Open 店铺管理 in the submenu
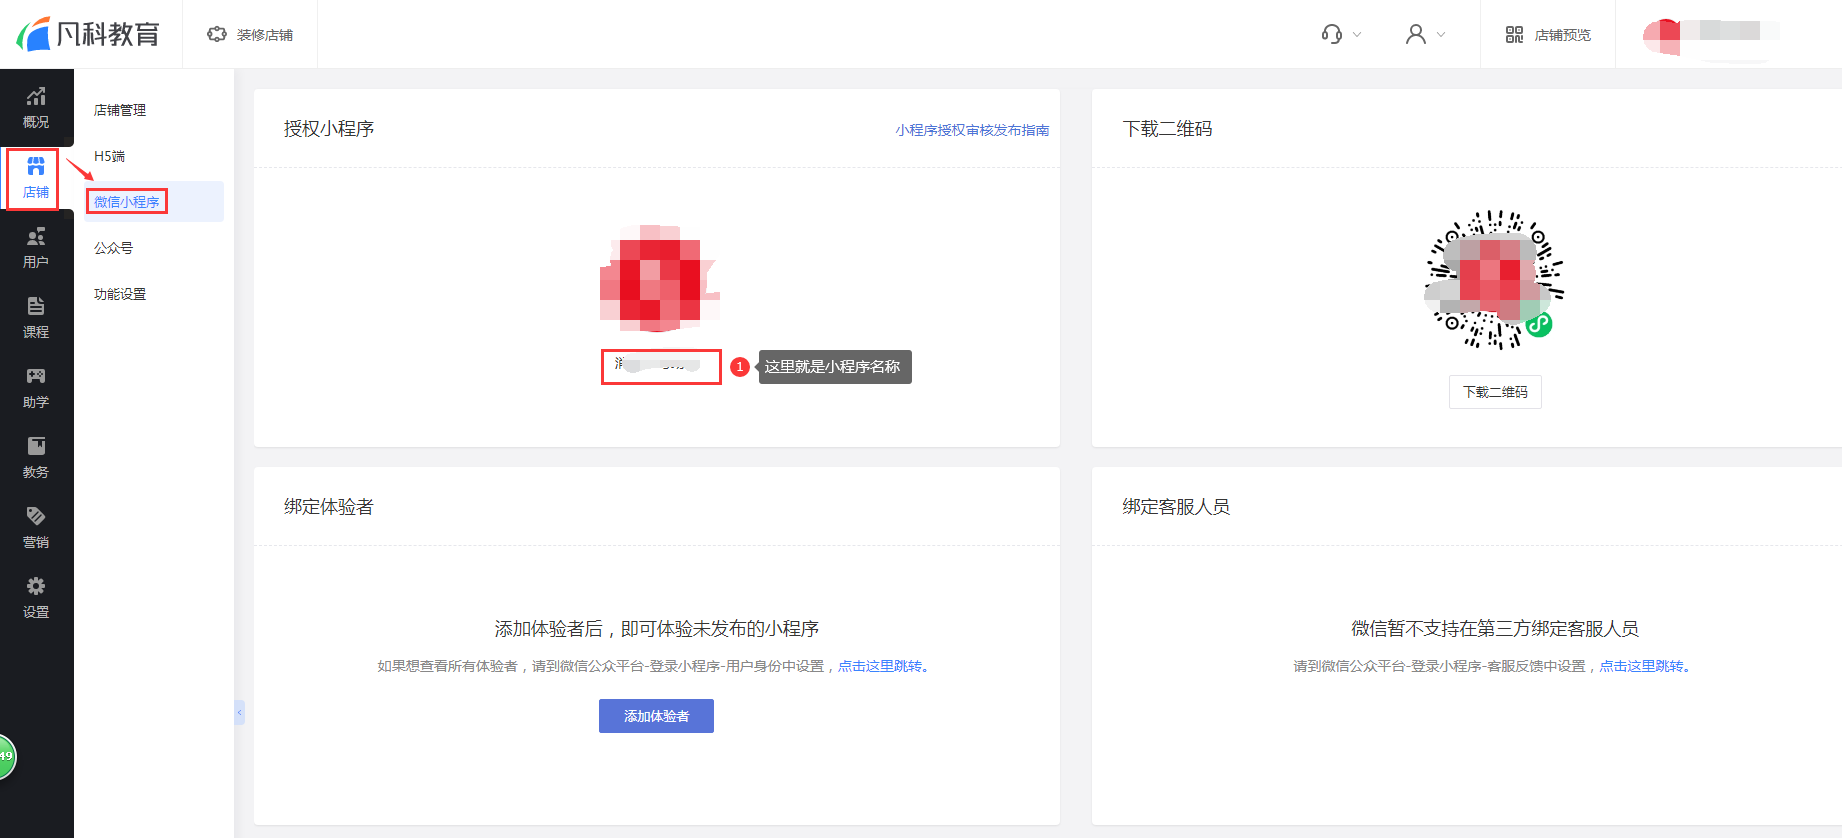The width and height of the screenshot is (1842, 838). tap(120, 110)
